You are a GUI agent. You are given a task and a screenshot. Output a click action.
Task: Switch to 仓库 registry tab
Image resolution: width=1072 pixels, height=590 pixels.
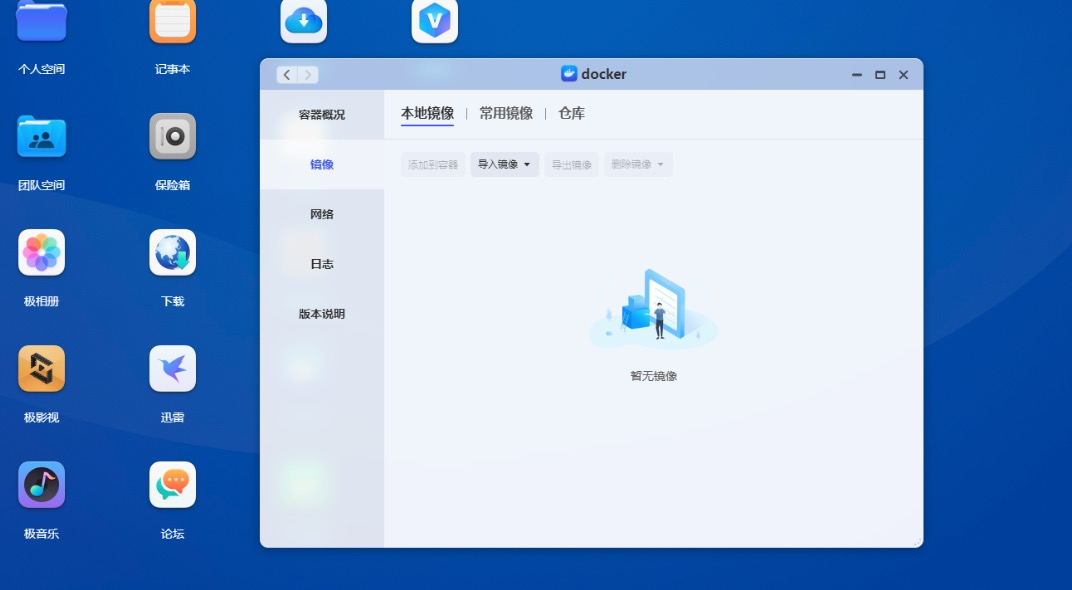572,113
